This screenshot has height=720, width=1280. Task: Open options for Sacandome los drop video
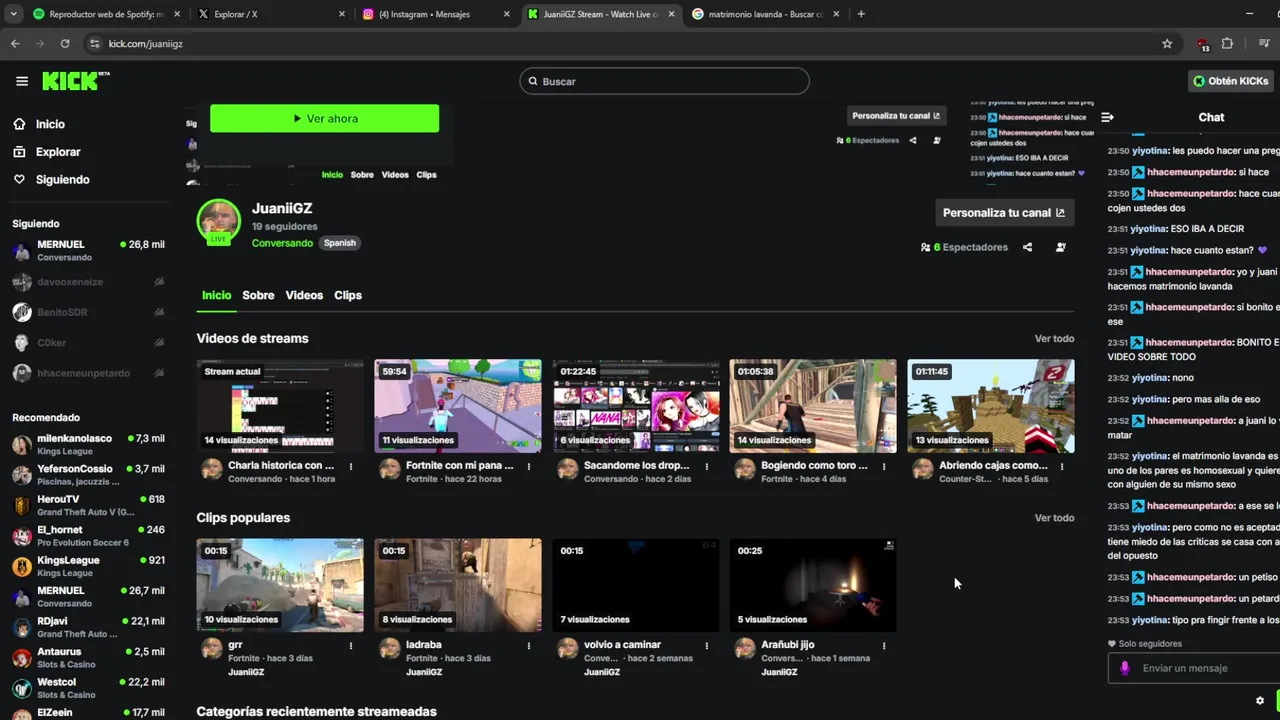[707, 466]
